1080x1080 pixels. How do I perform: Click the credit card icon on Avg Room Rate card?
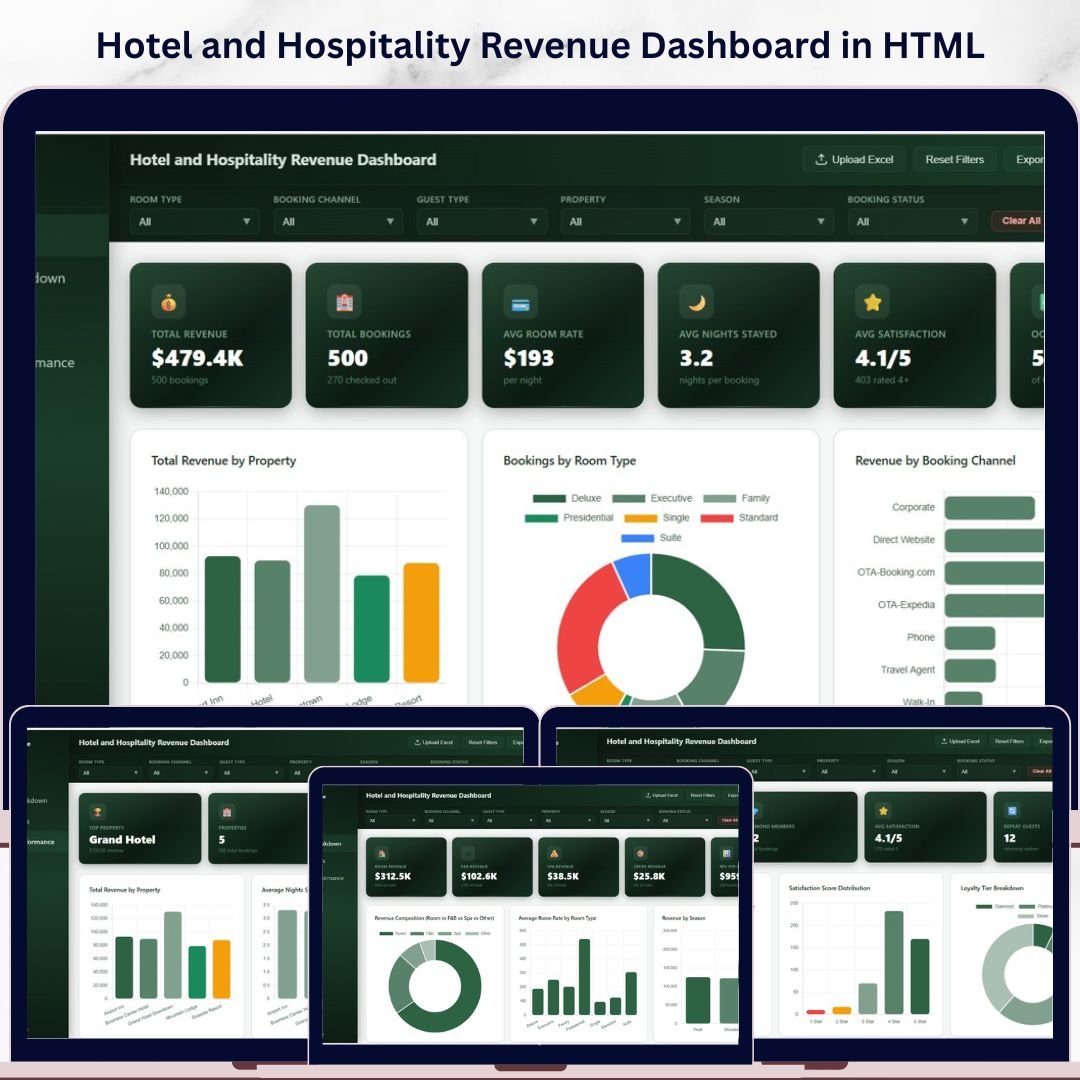[x=520, y=301]
